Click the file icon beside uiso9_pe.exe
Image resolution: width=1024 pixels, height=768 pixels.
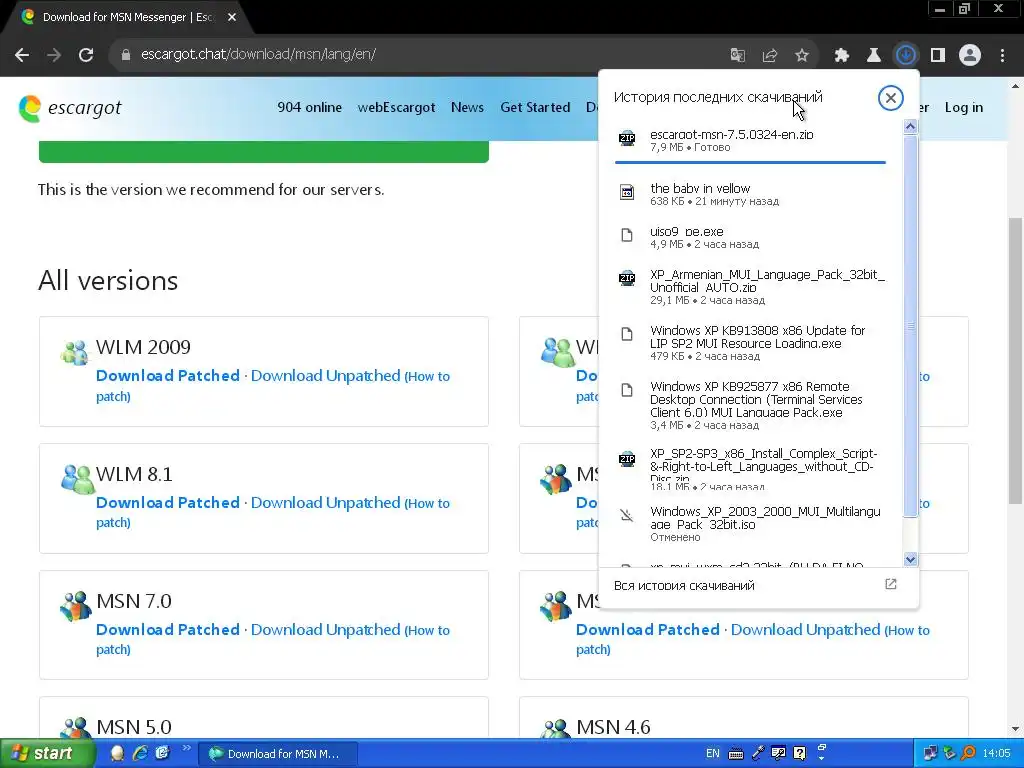pyautogui.click(x=627, y=235)
